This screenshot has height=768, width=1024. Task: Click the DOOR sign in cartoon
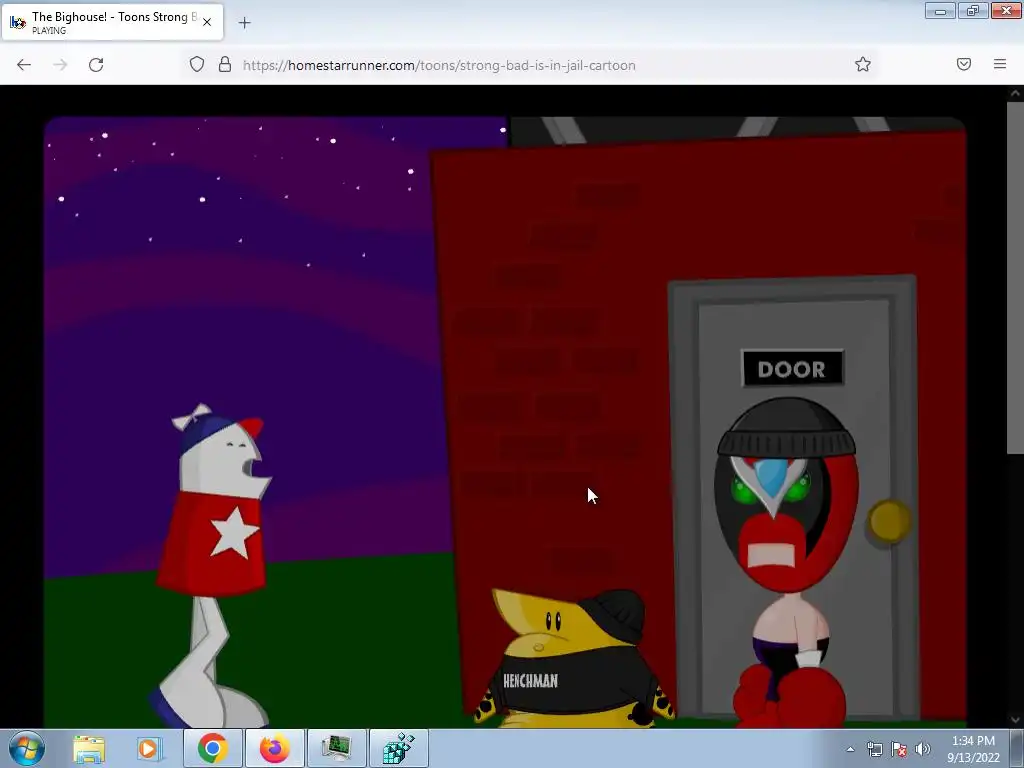(792, 369)
